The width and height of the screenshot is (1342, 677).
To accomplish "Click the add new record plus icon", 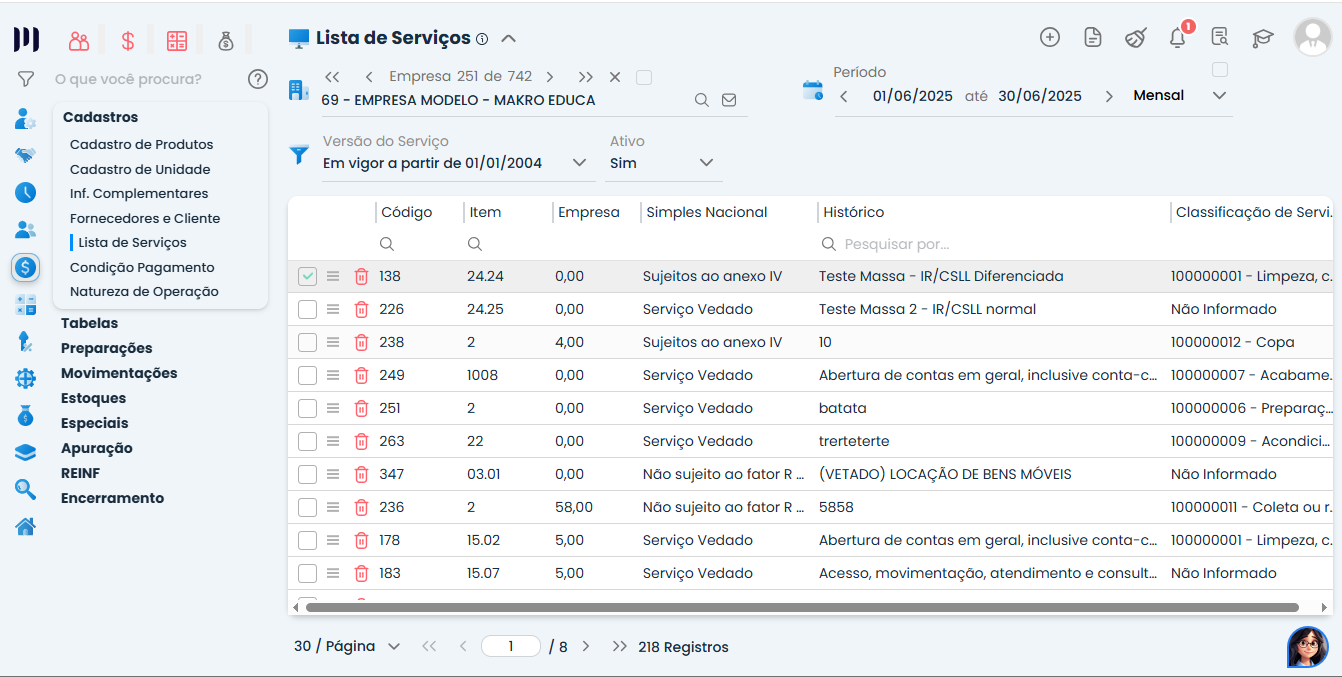I will point(1049,38).
